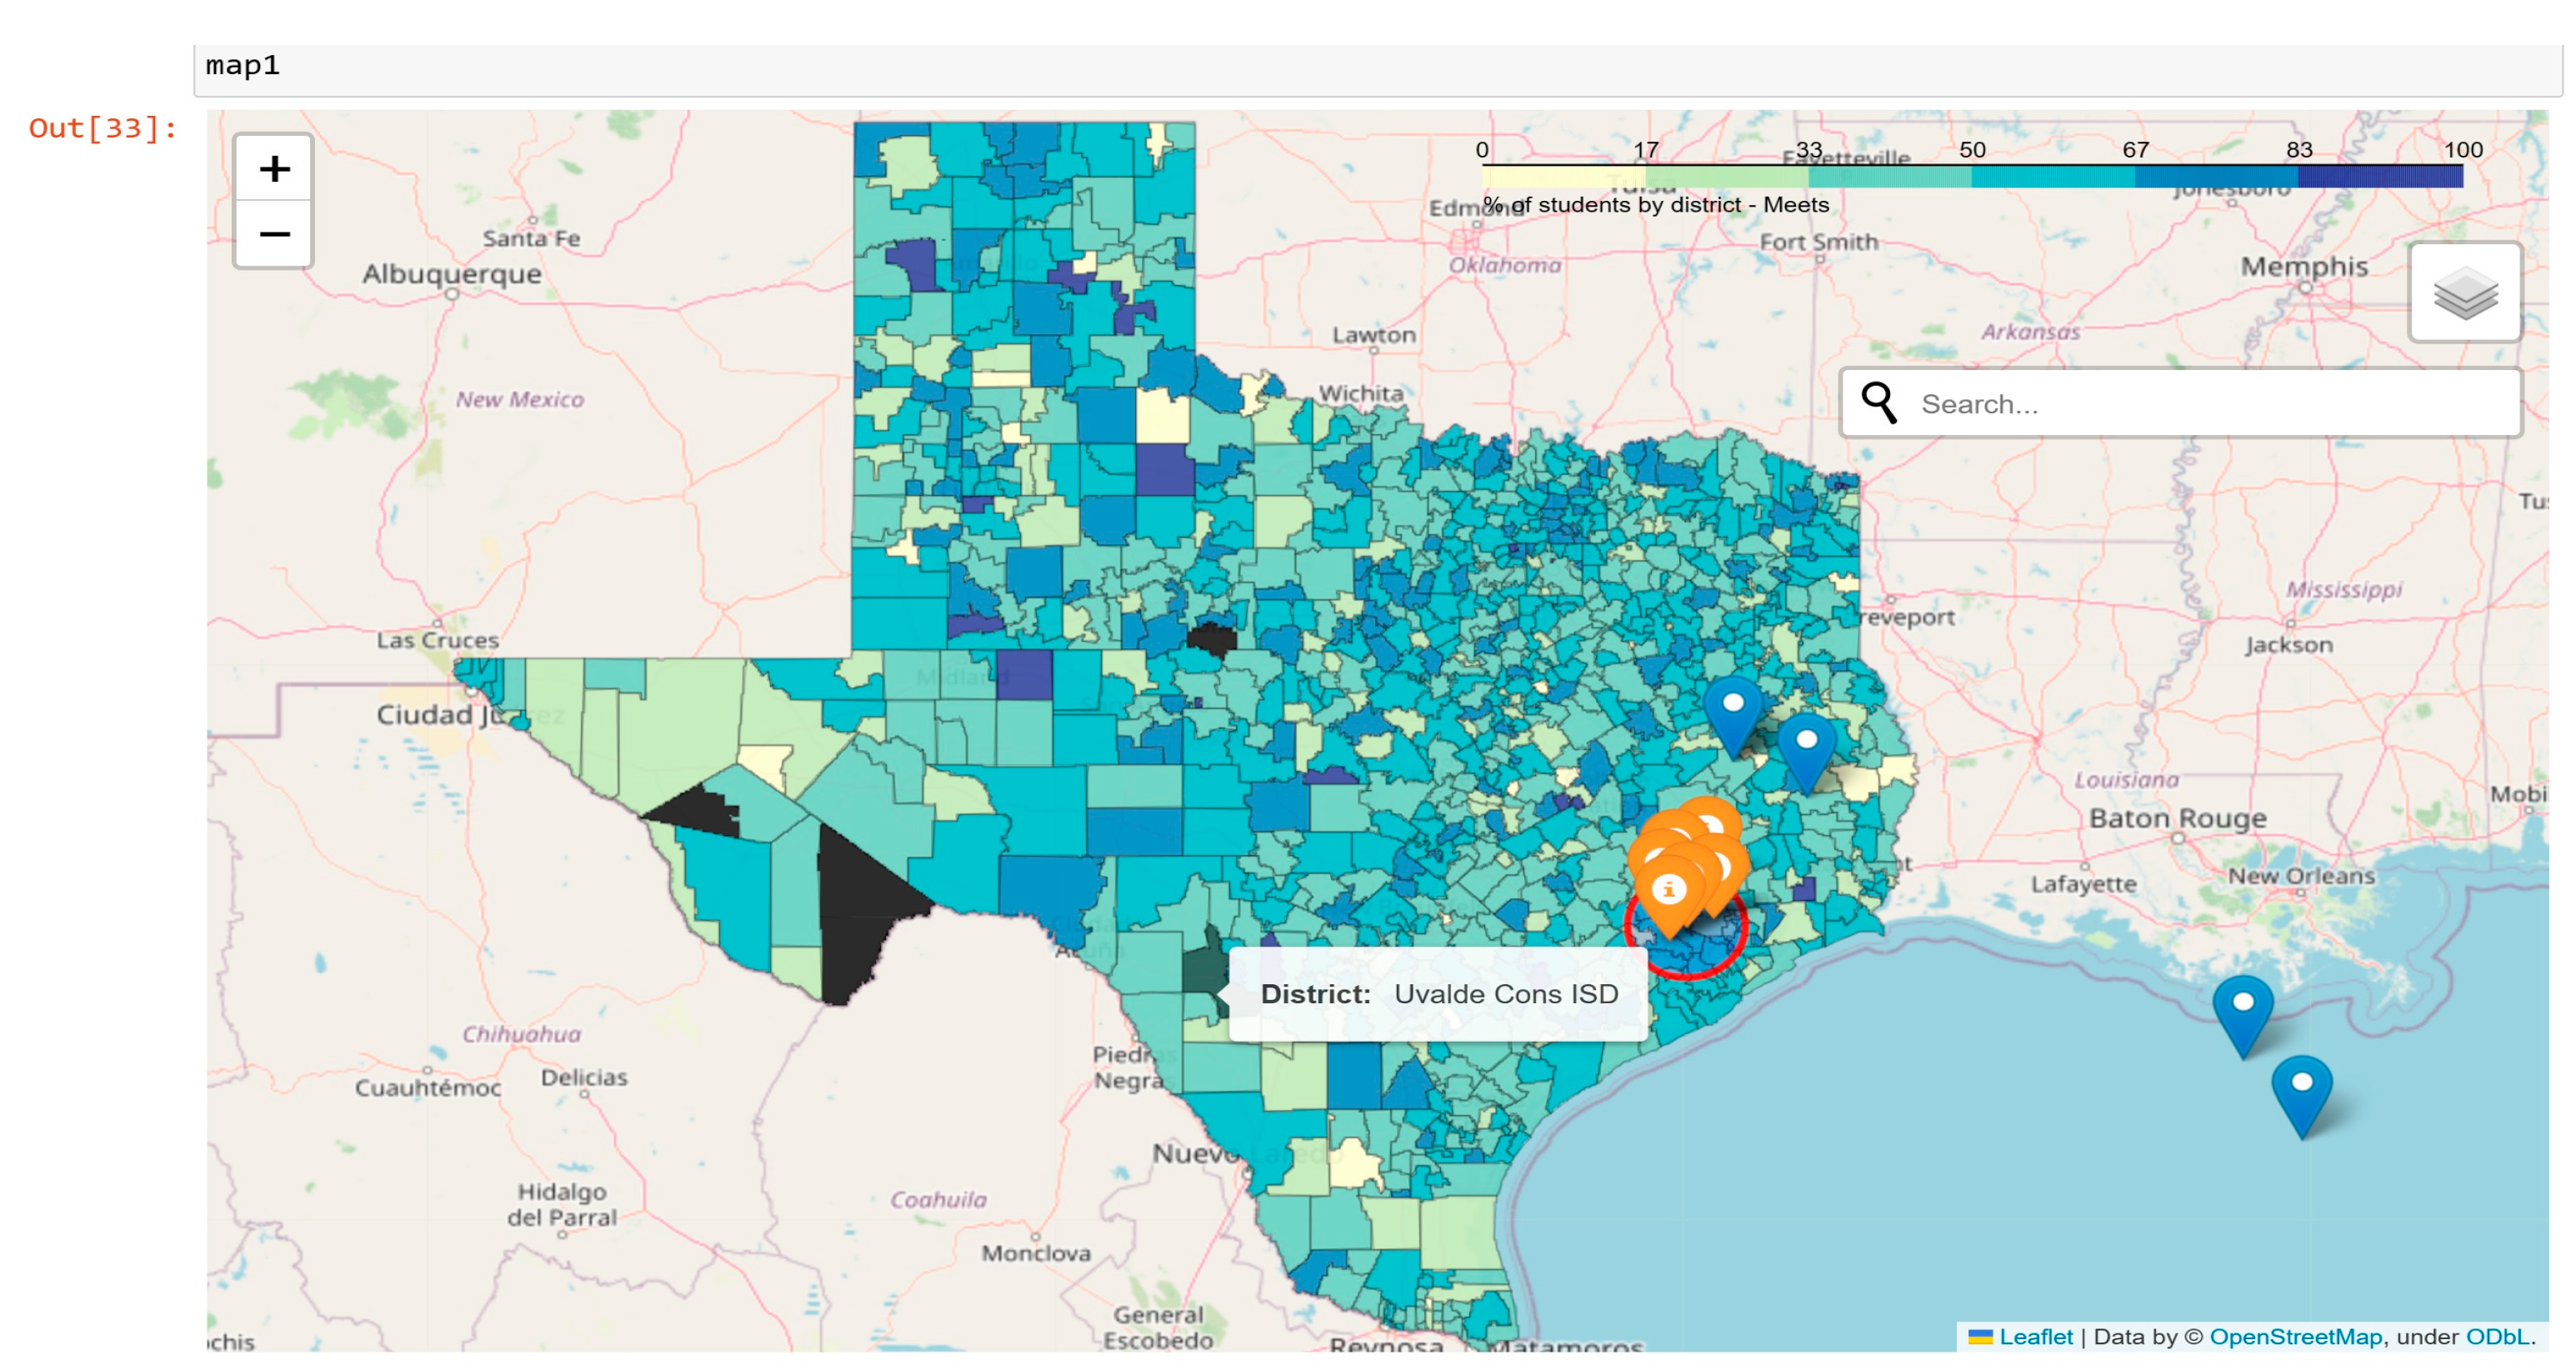Click the zoom out minus button
The image size is (2576, 1370).
click(274, 235)
